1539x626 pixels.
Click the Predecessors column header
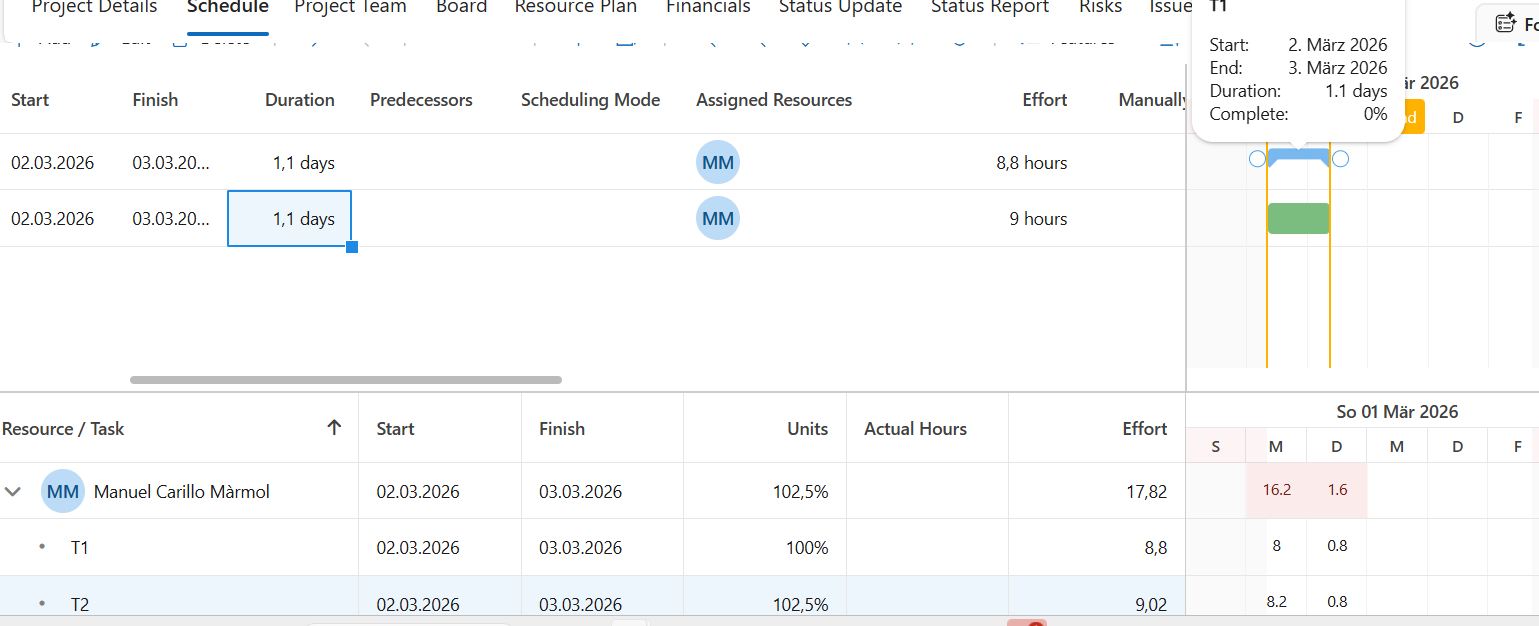(421, 100)
